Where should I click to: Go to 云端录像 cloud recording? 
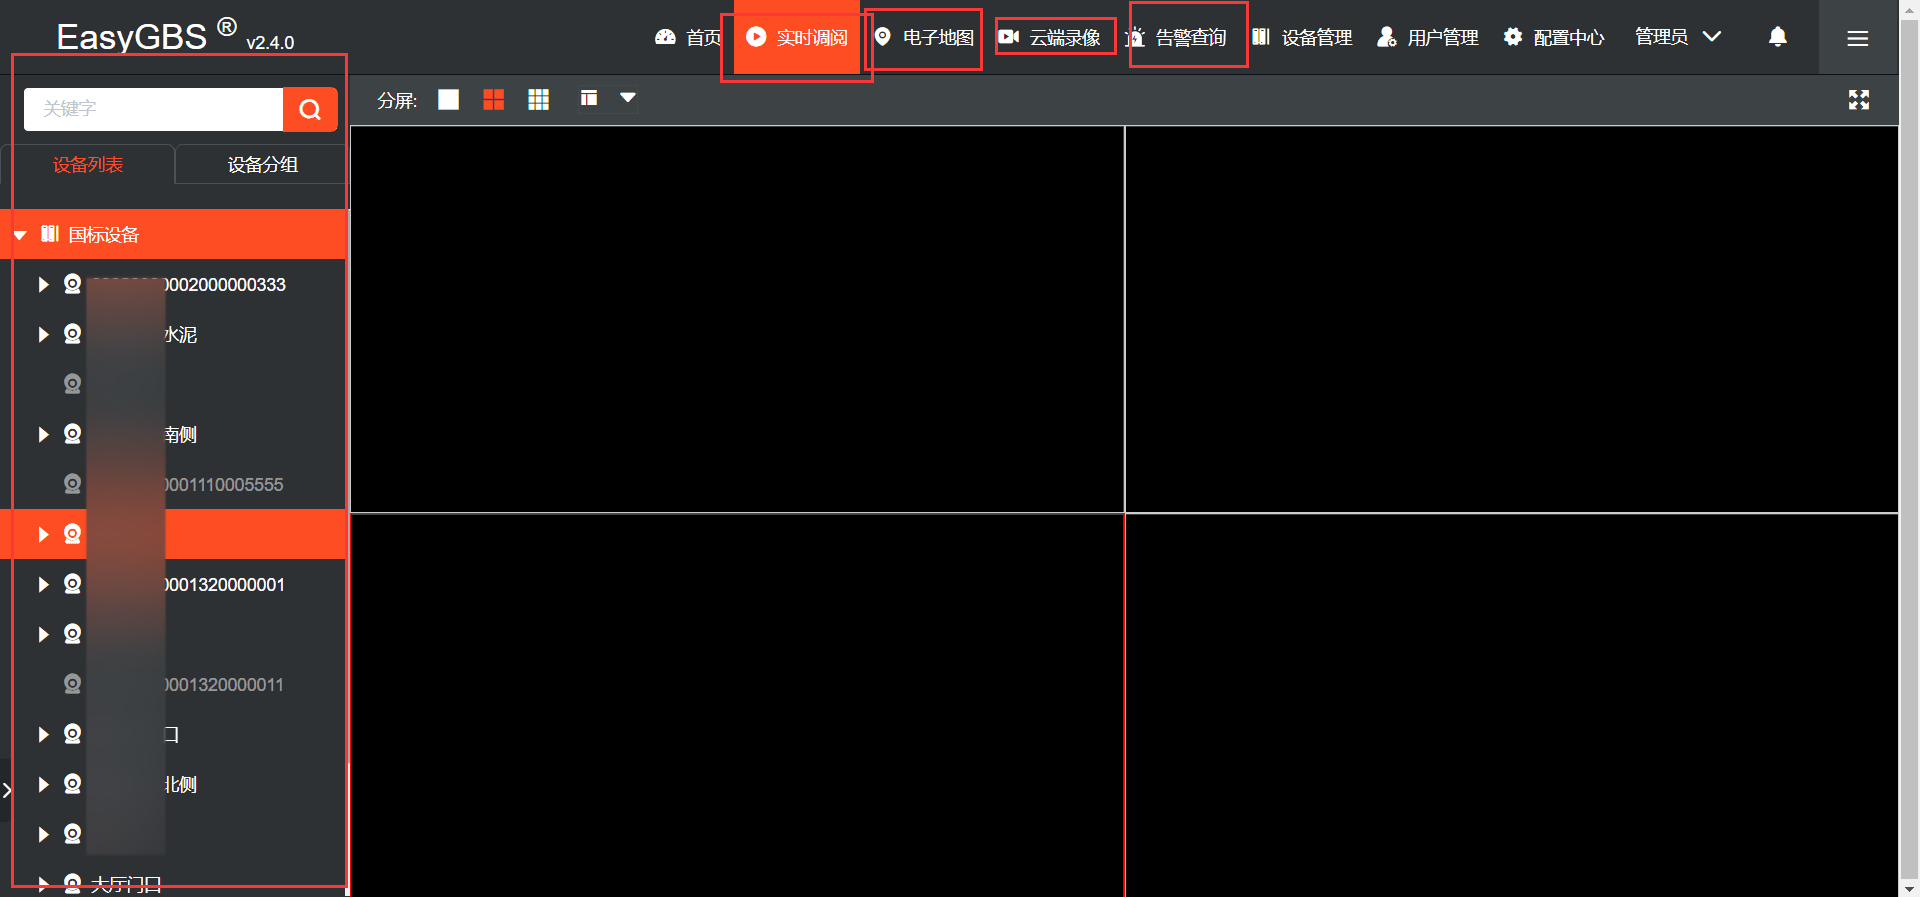(1050, 37)
